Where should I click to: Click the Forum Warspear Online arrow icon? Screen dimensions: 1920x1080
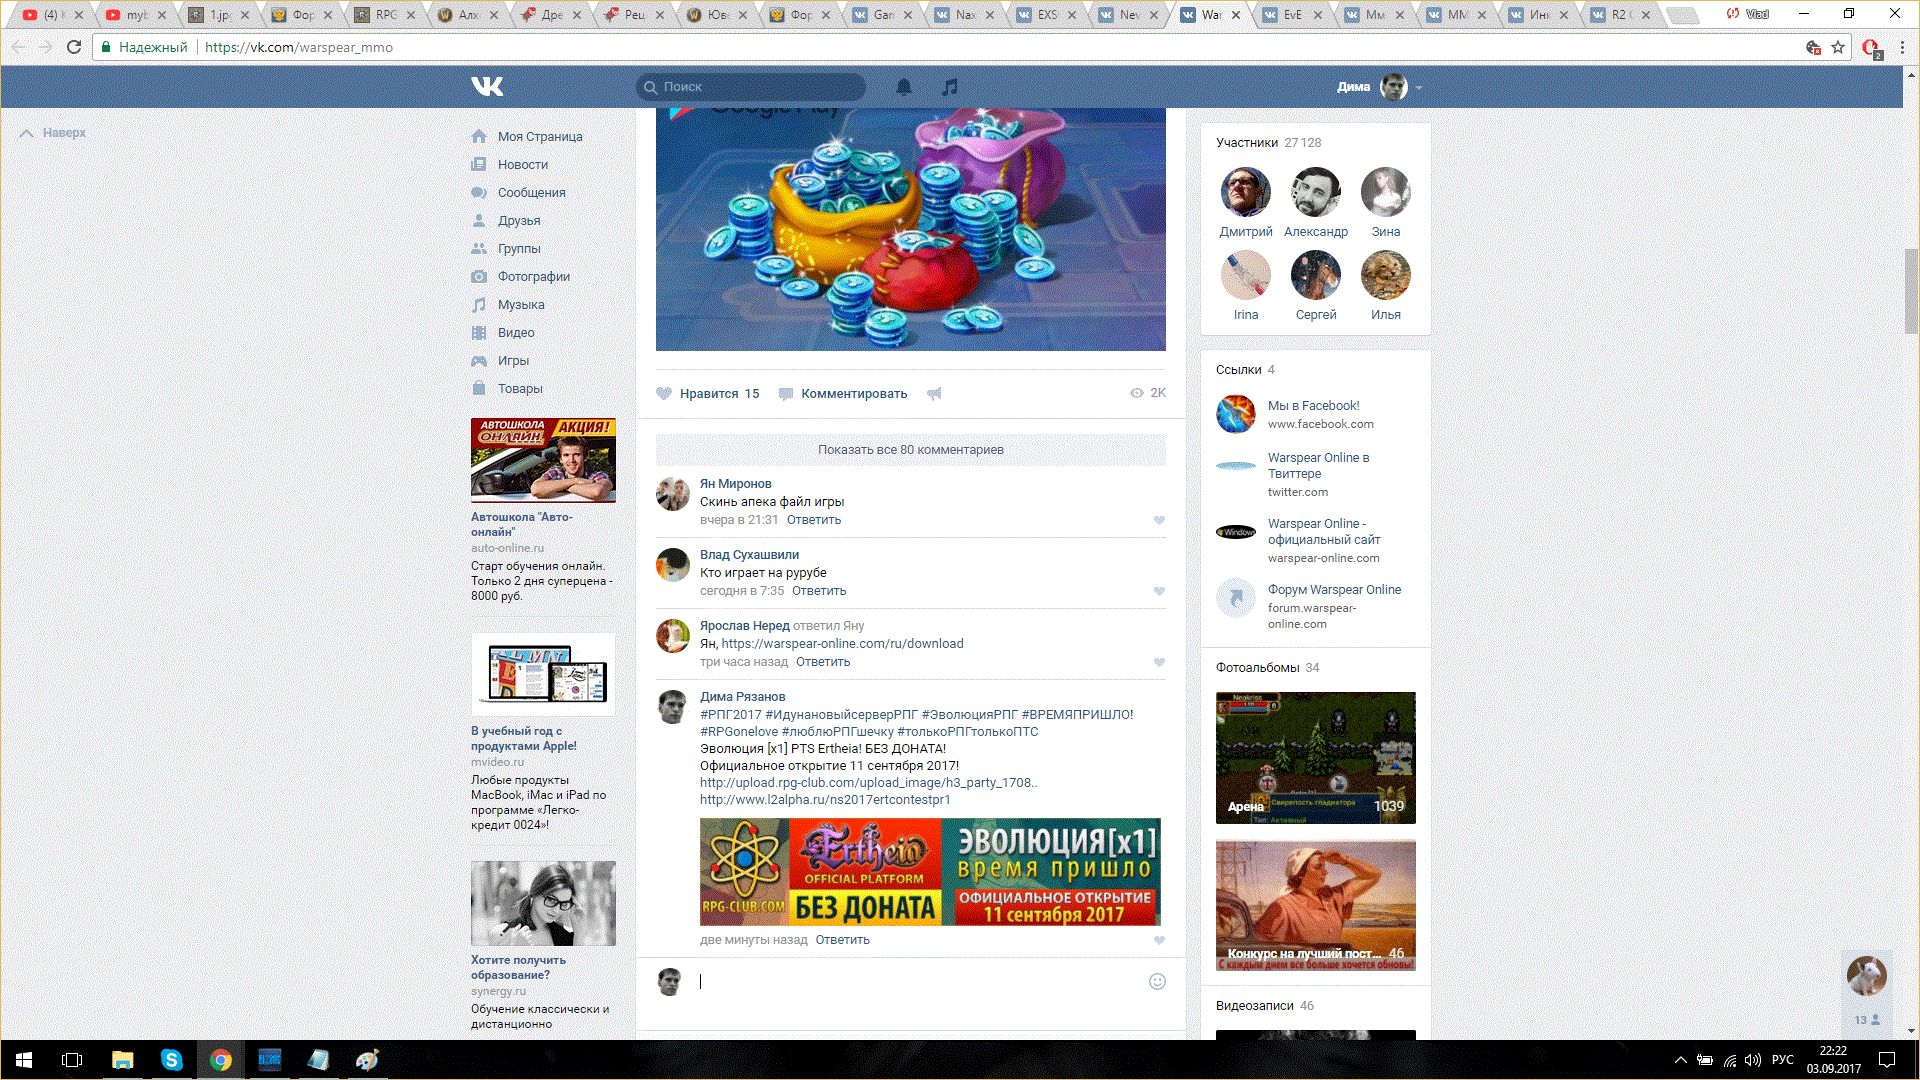tap(1236, 598)
